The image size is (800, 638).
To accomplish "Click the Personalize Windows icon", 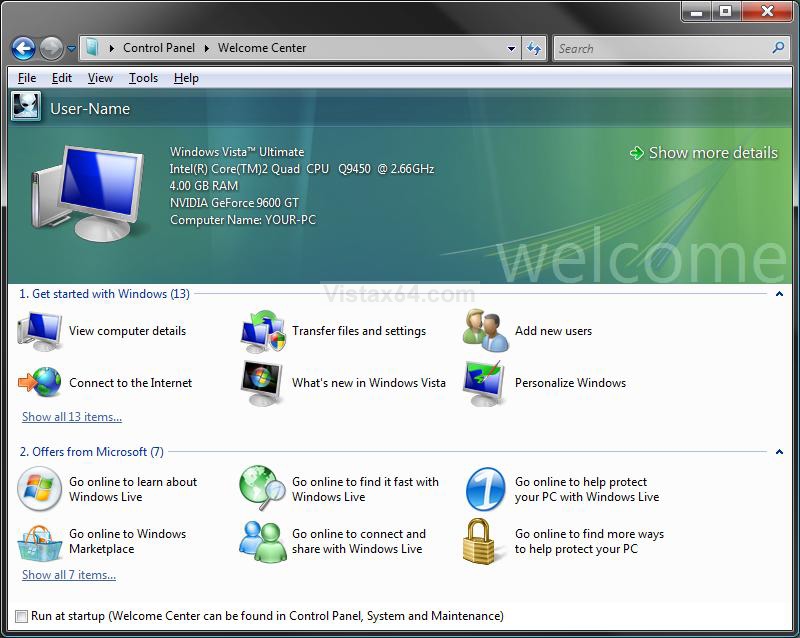I will click(x=484, y=383).
